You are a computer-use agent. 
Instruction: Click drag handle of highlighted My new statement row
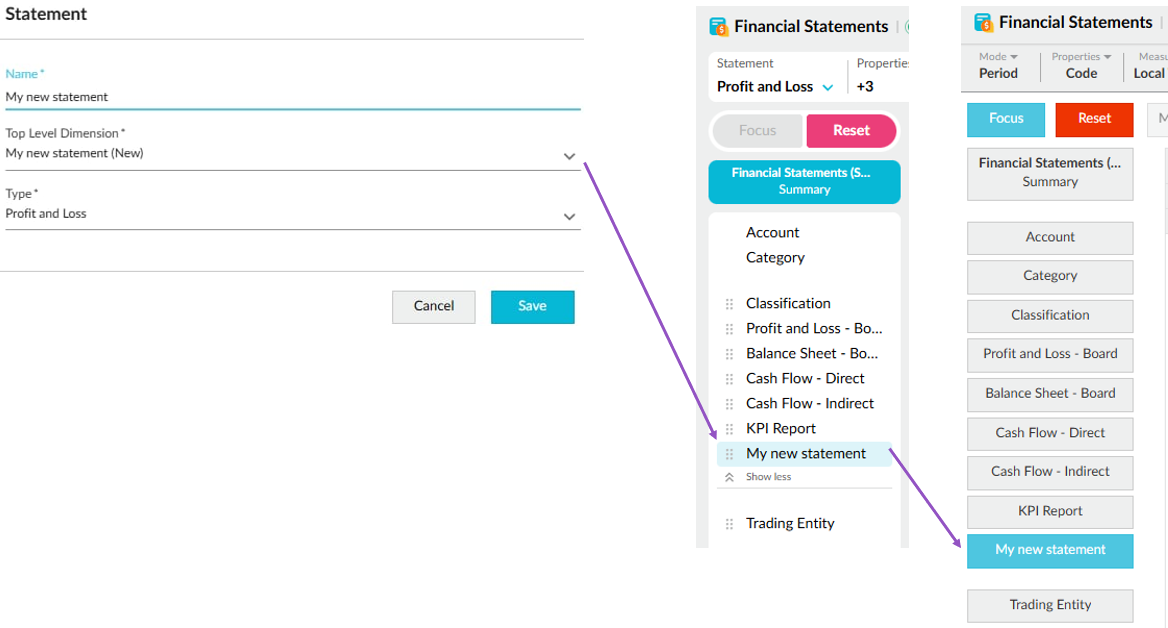pyautogui.click(x=729, y=454)
